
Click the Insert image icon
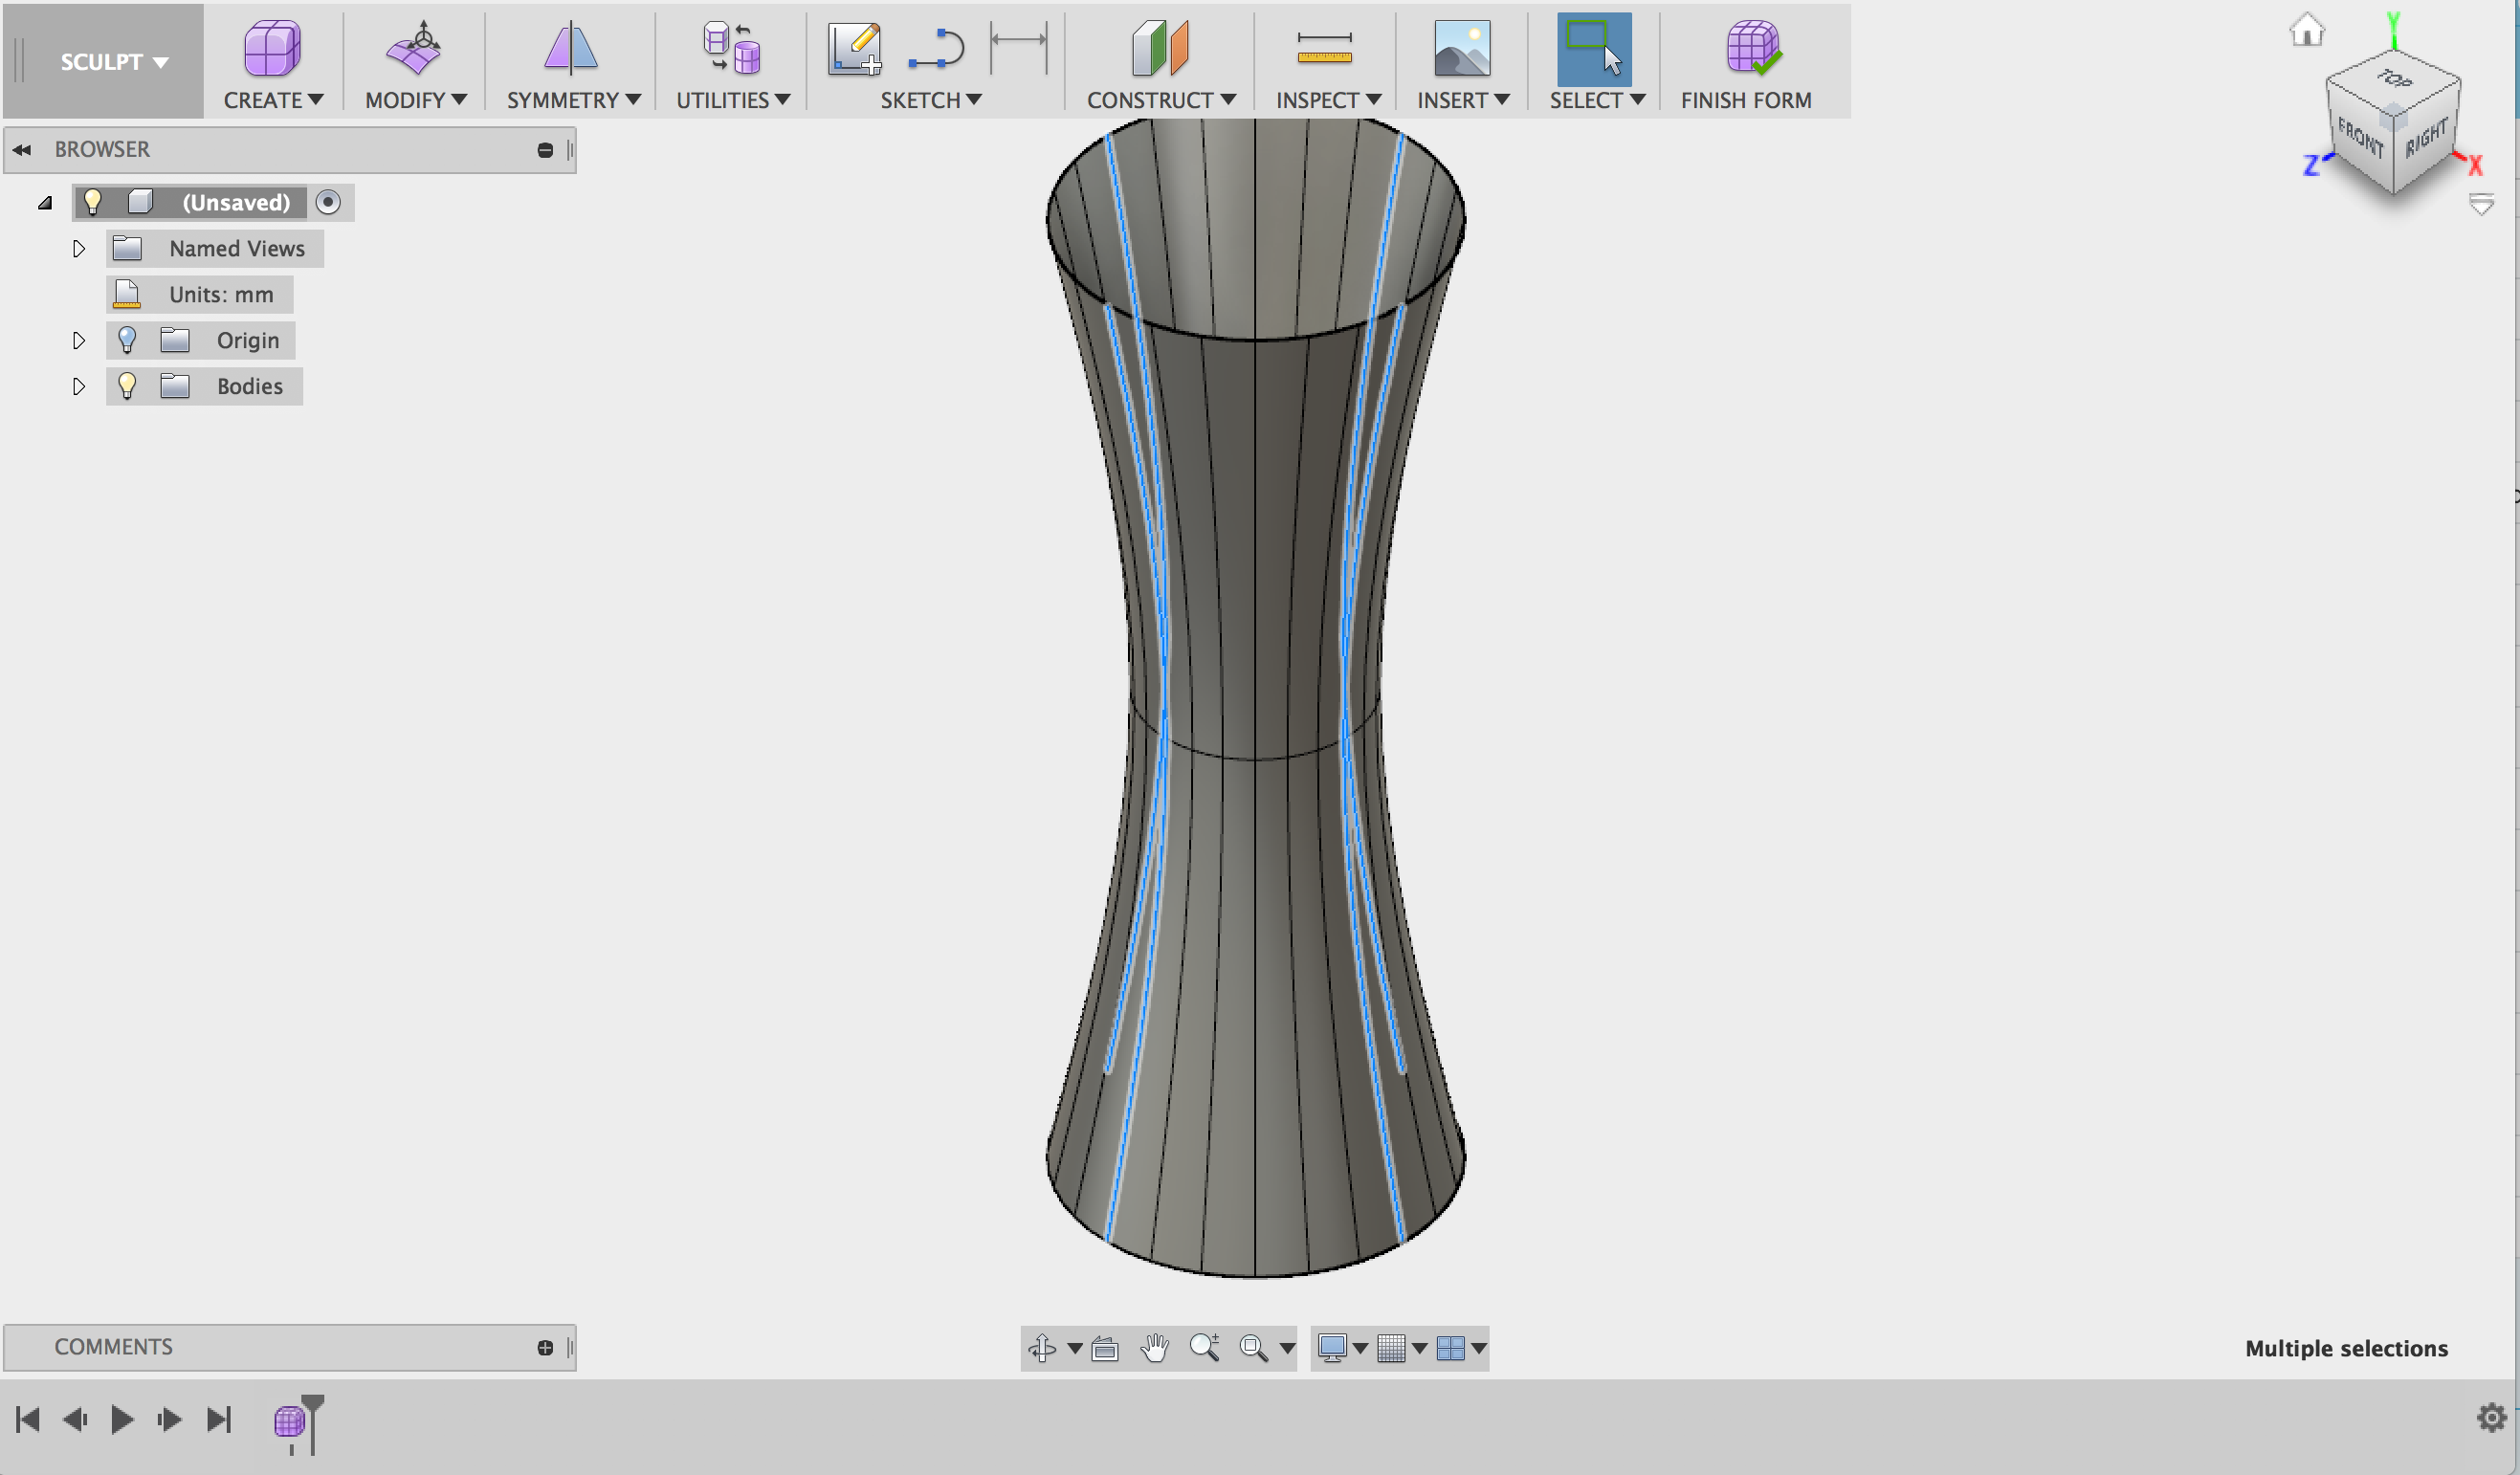1462,47
